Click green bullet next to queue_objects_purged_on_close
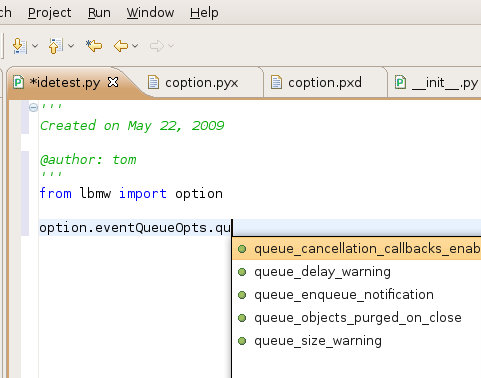The height and width of the screenshot is (378, 481). coord(242,318)
